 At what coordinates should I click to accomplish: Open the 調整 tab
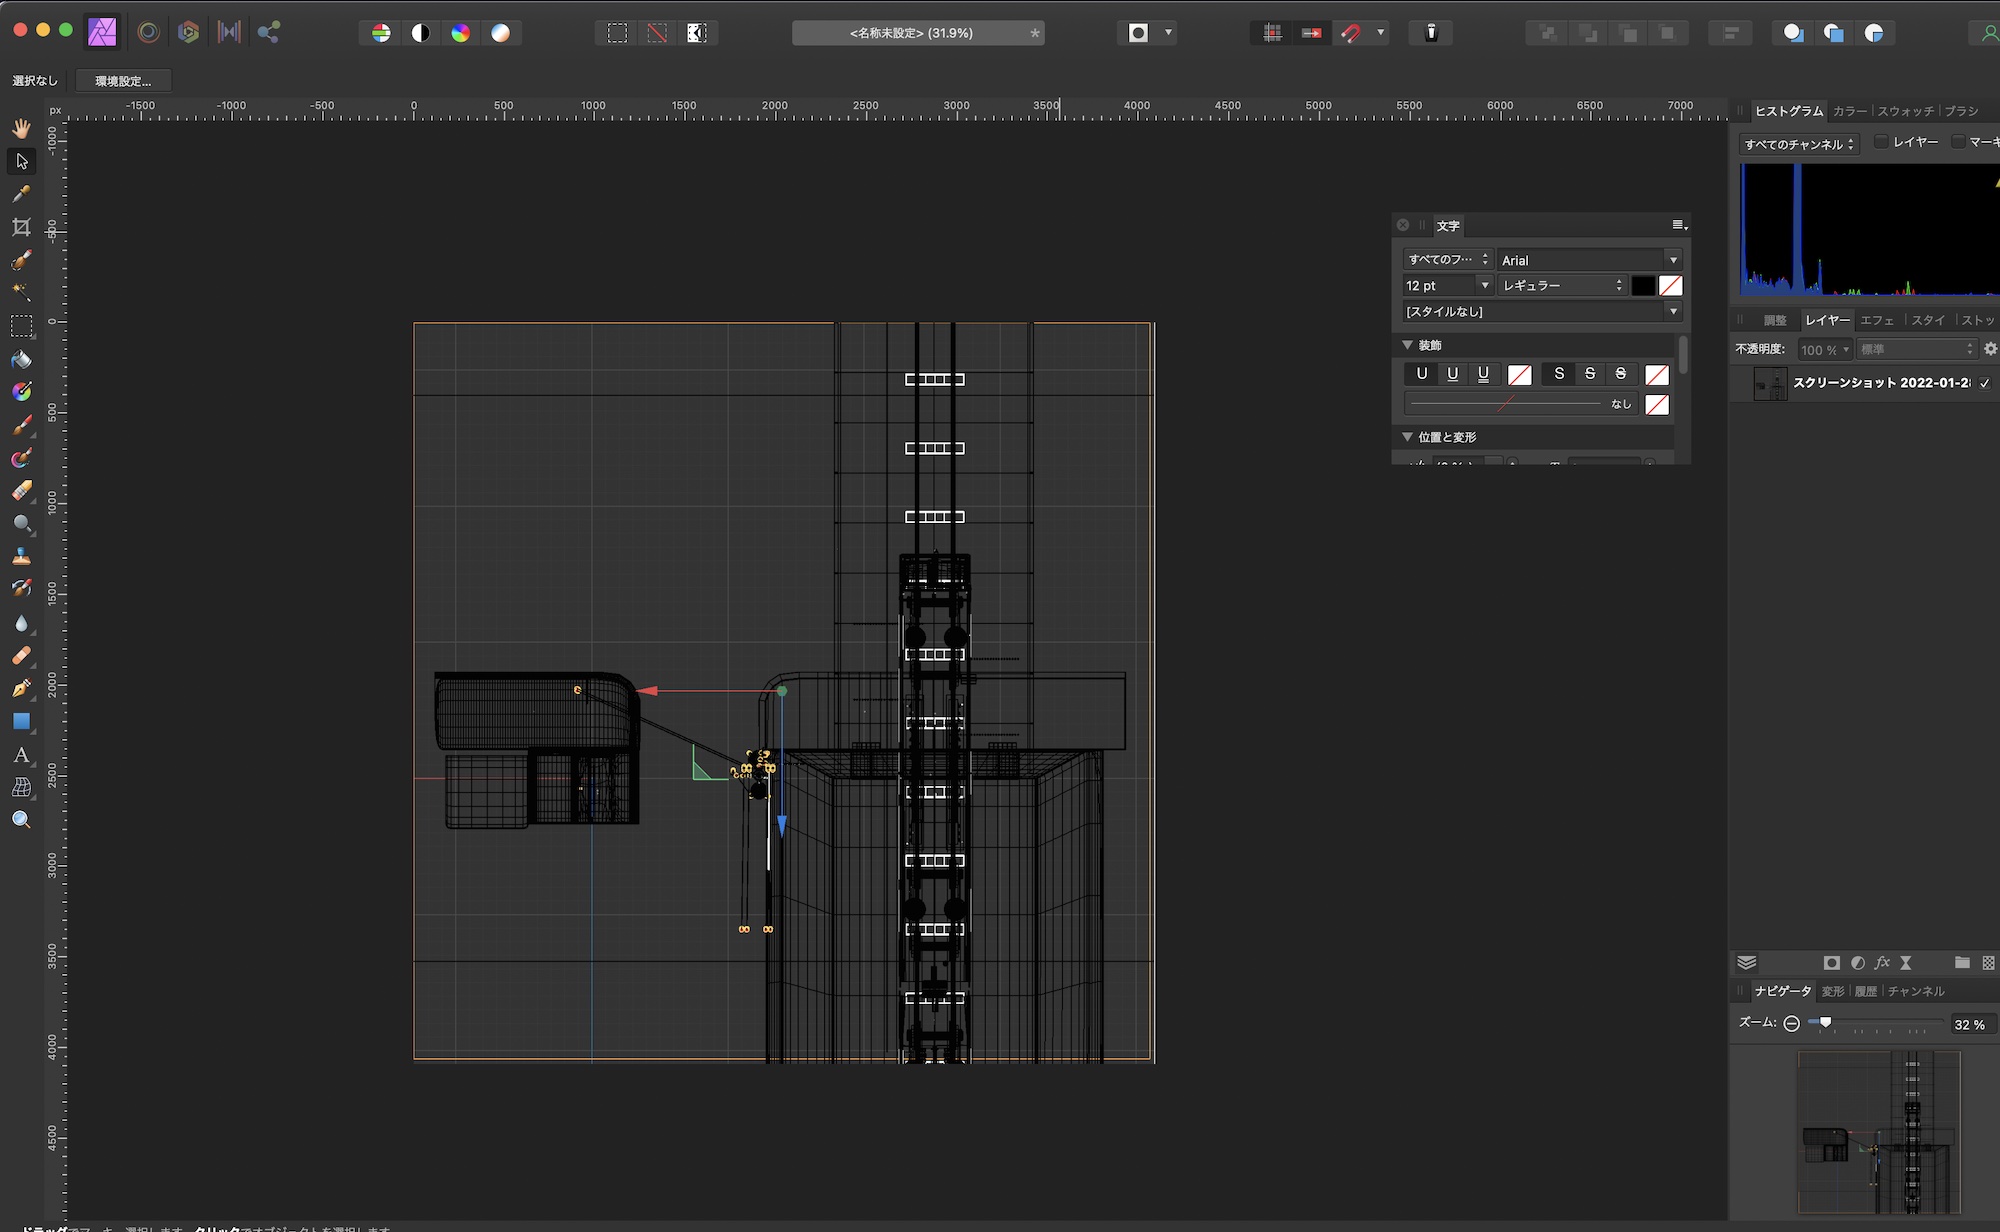pos(1775,320)
